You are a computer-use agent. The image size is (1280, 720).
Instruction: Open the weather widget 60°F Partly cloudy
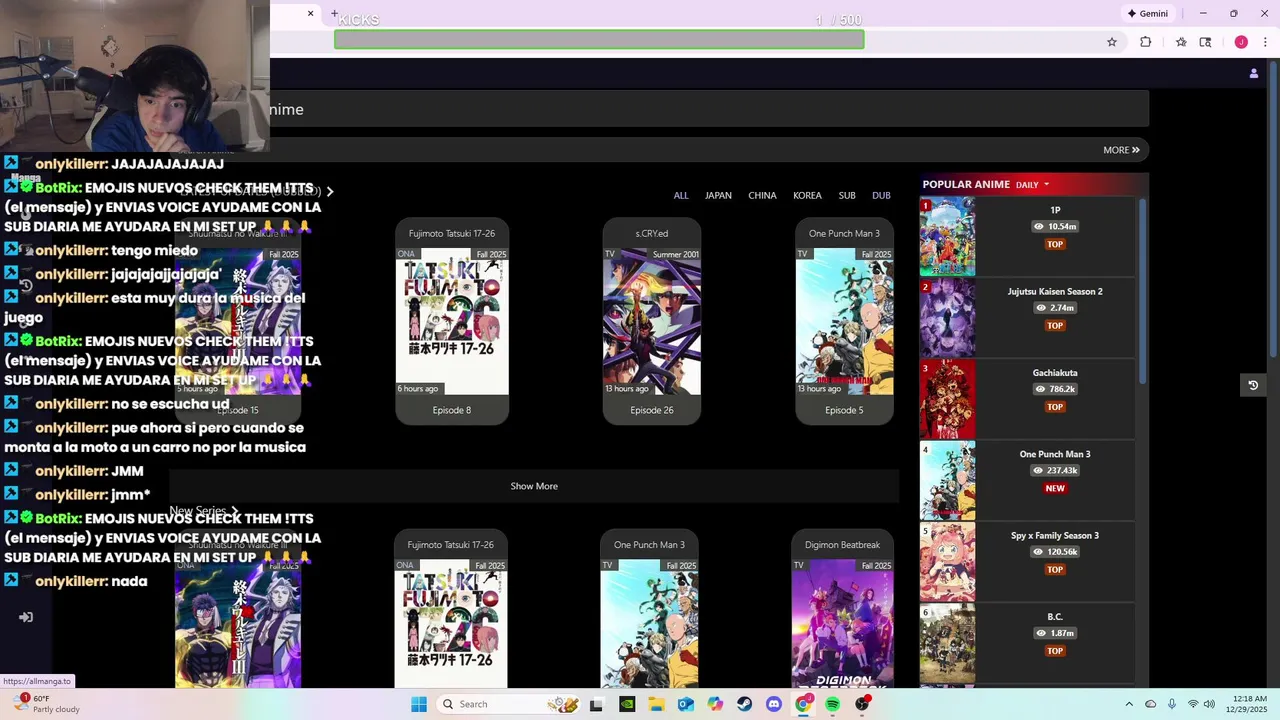pyautogui.click(x=46, y=704)
